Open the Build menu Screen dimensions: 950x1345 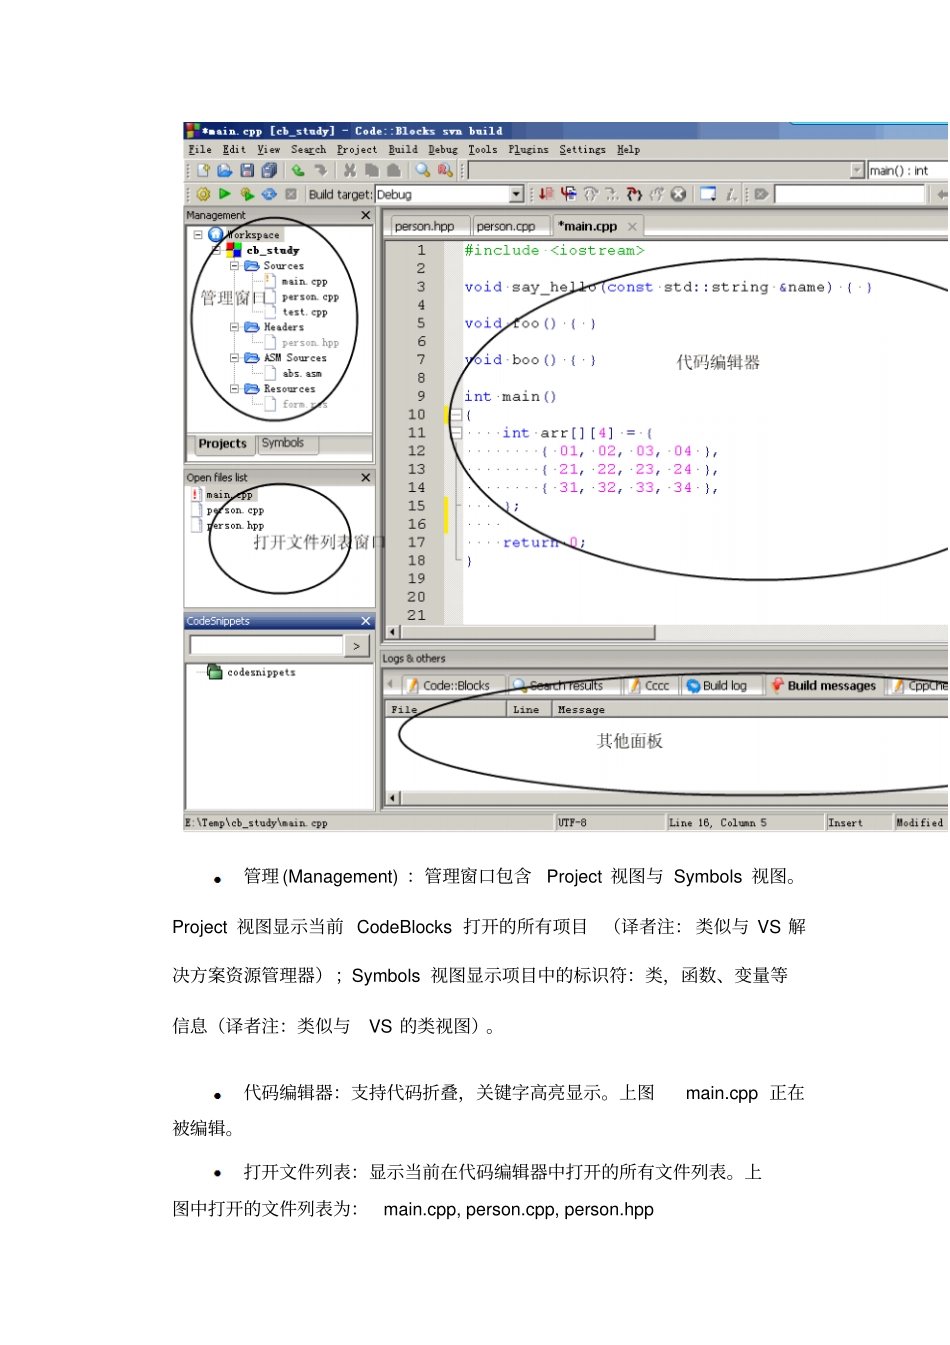(403, 150)
